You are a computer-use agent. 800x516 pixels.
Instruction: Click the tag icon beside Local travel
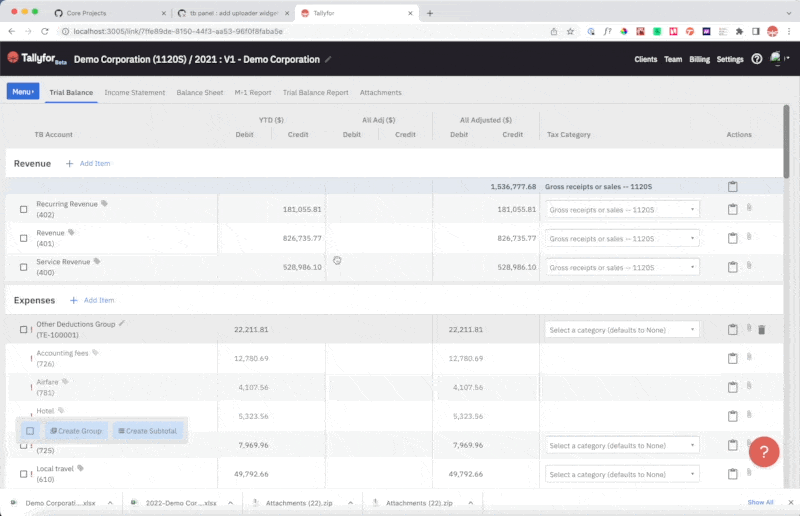pos(80,468)
